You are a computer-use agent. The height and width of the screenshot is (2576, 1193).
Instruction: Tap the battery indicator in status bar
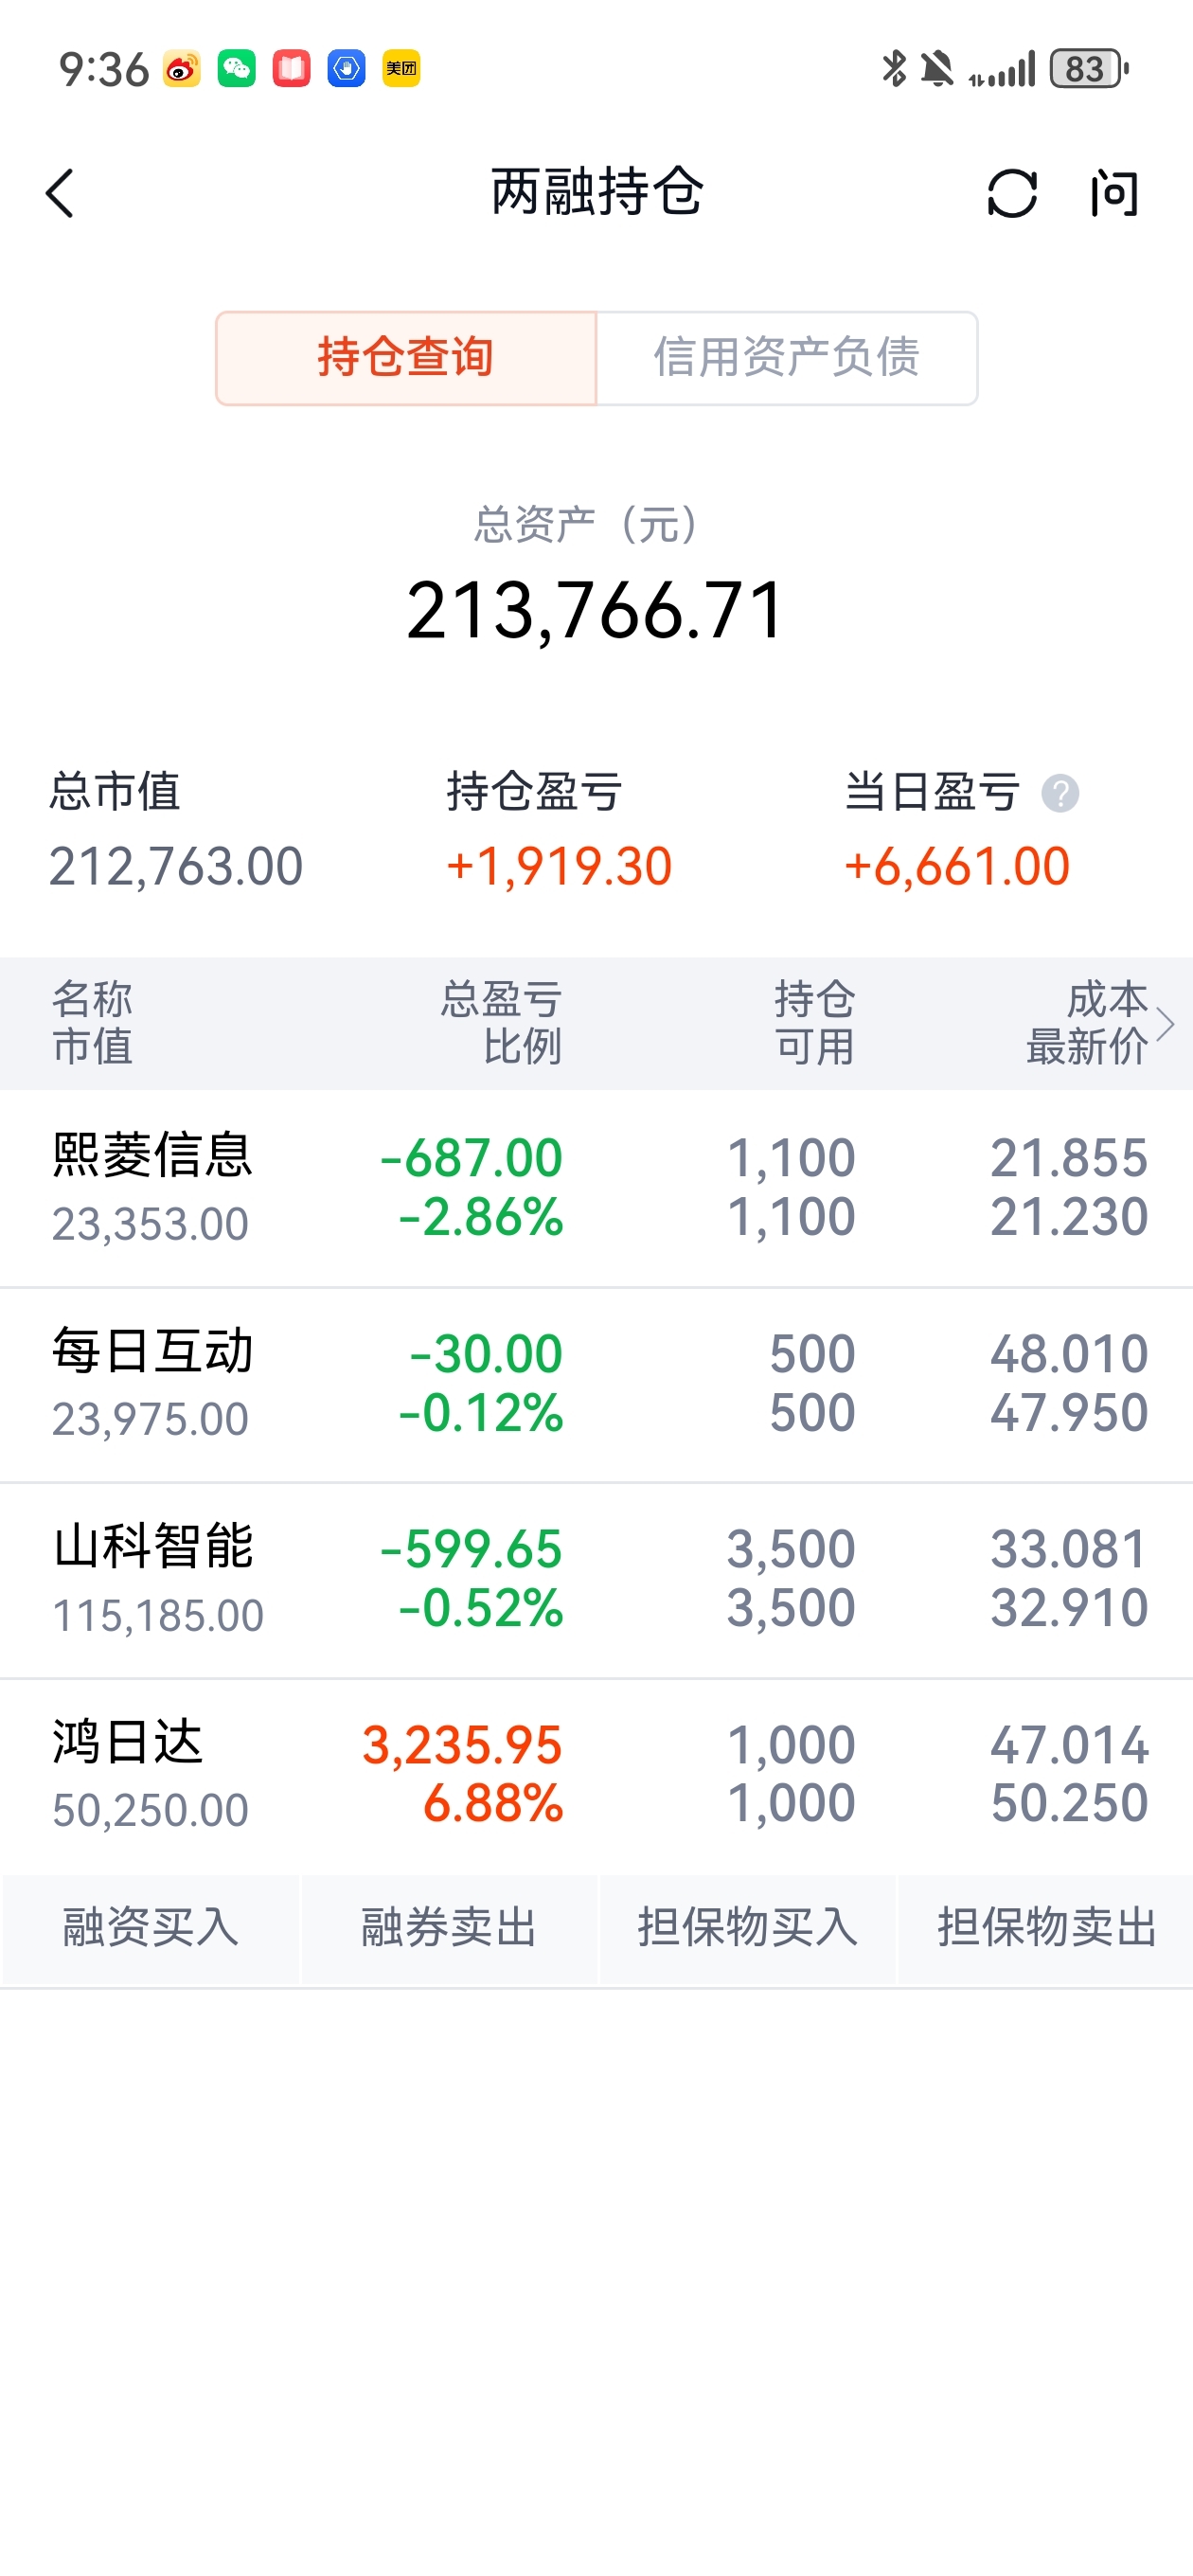pyautogui.click(x=1088, y=69)
